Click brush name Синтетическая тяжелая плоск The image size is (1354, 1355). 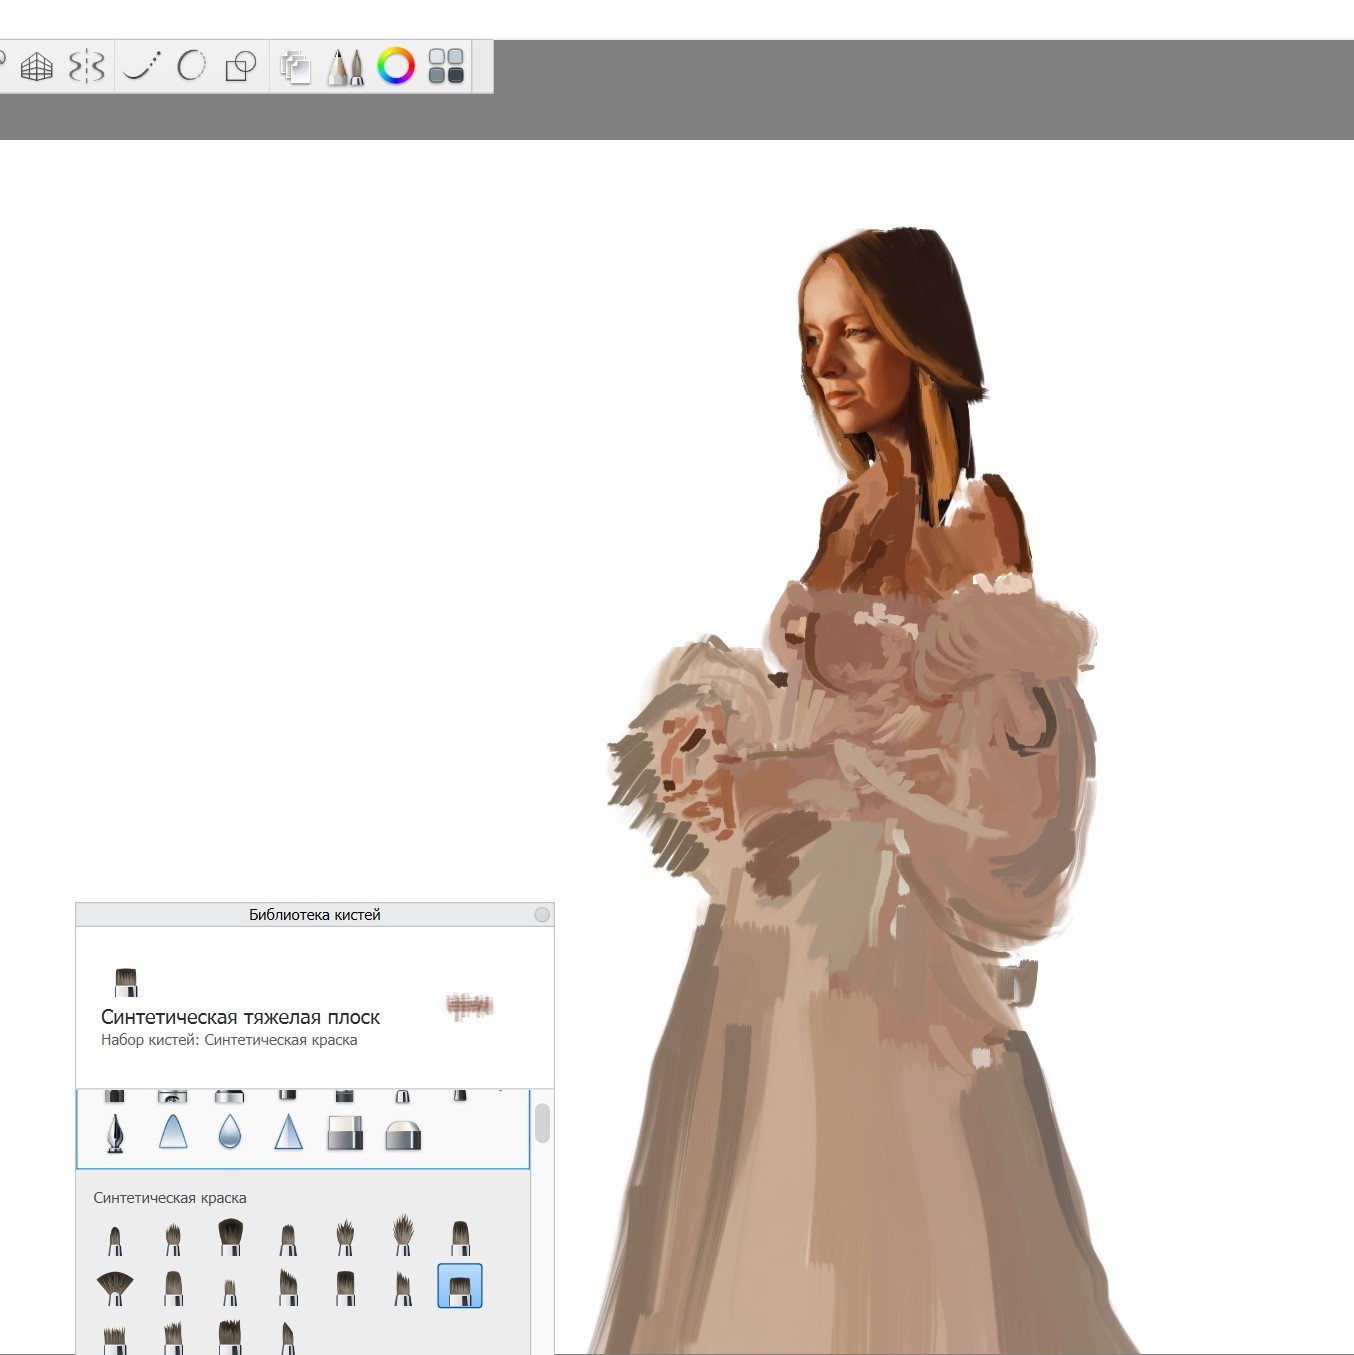(240, 1017)
